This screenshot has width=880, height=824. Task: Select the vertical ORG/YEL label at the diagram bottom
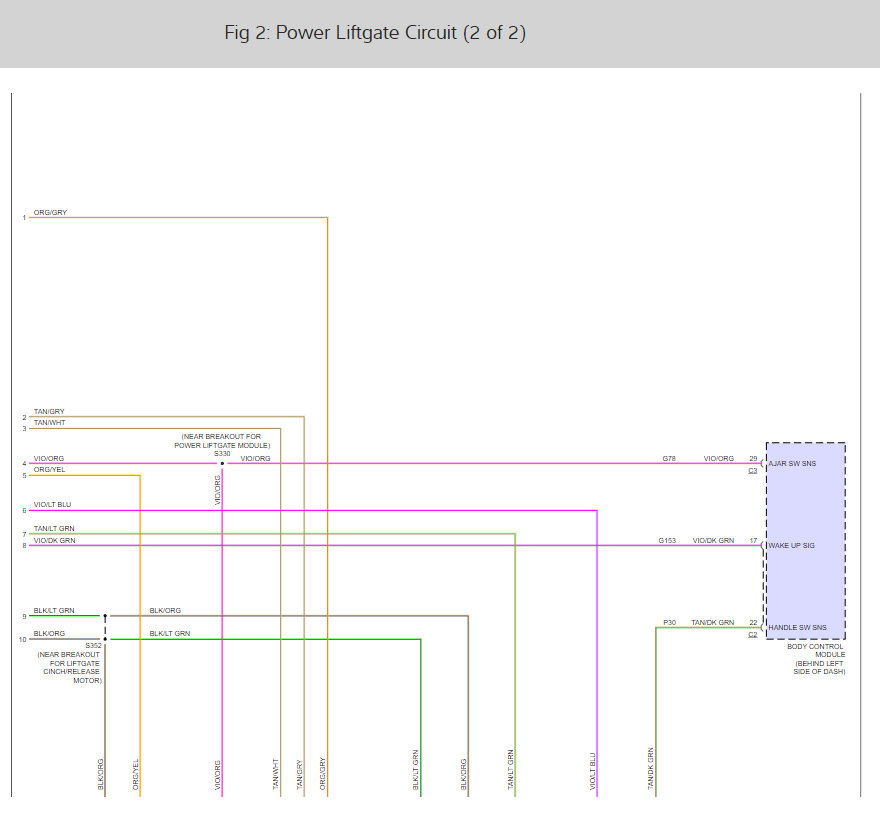(135, 775)
